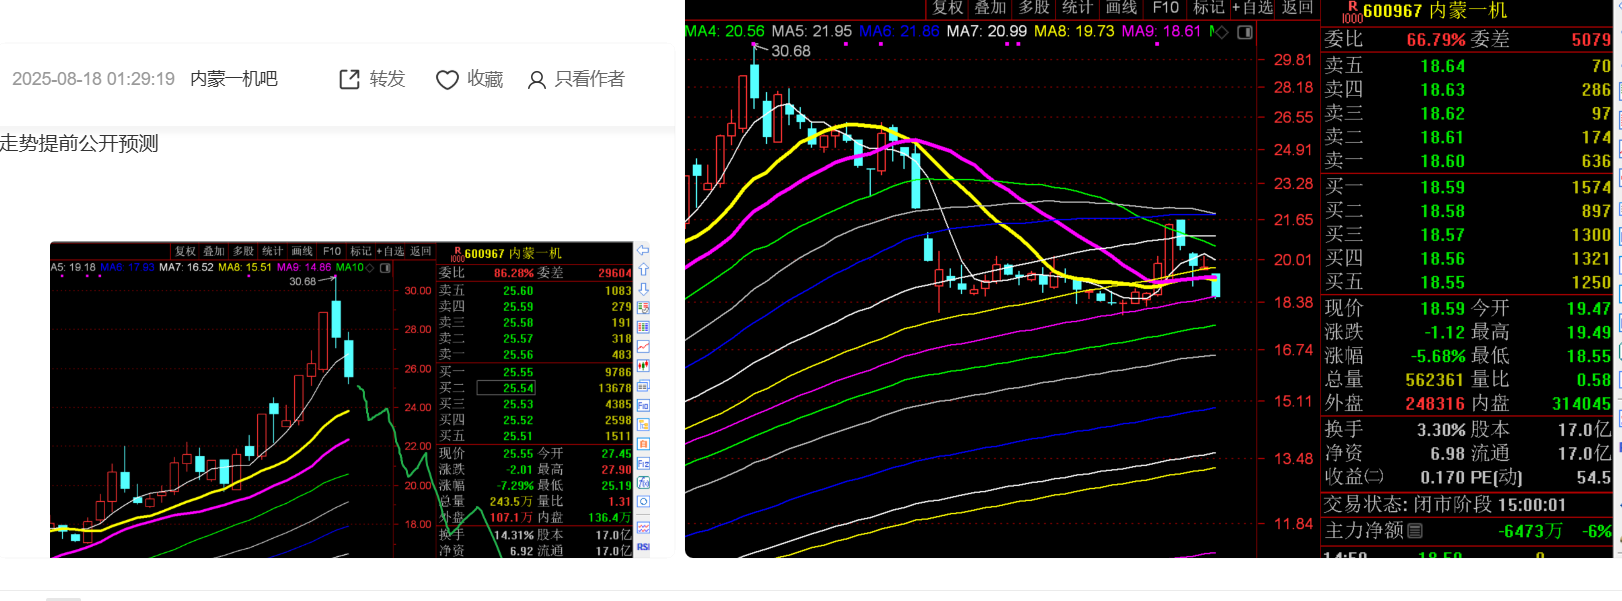Click the 600967 内蒙一机 title in right chart
The width and height of the screenshot is (1622, 601).
tap(1435, 11)
